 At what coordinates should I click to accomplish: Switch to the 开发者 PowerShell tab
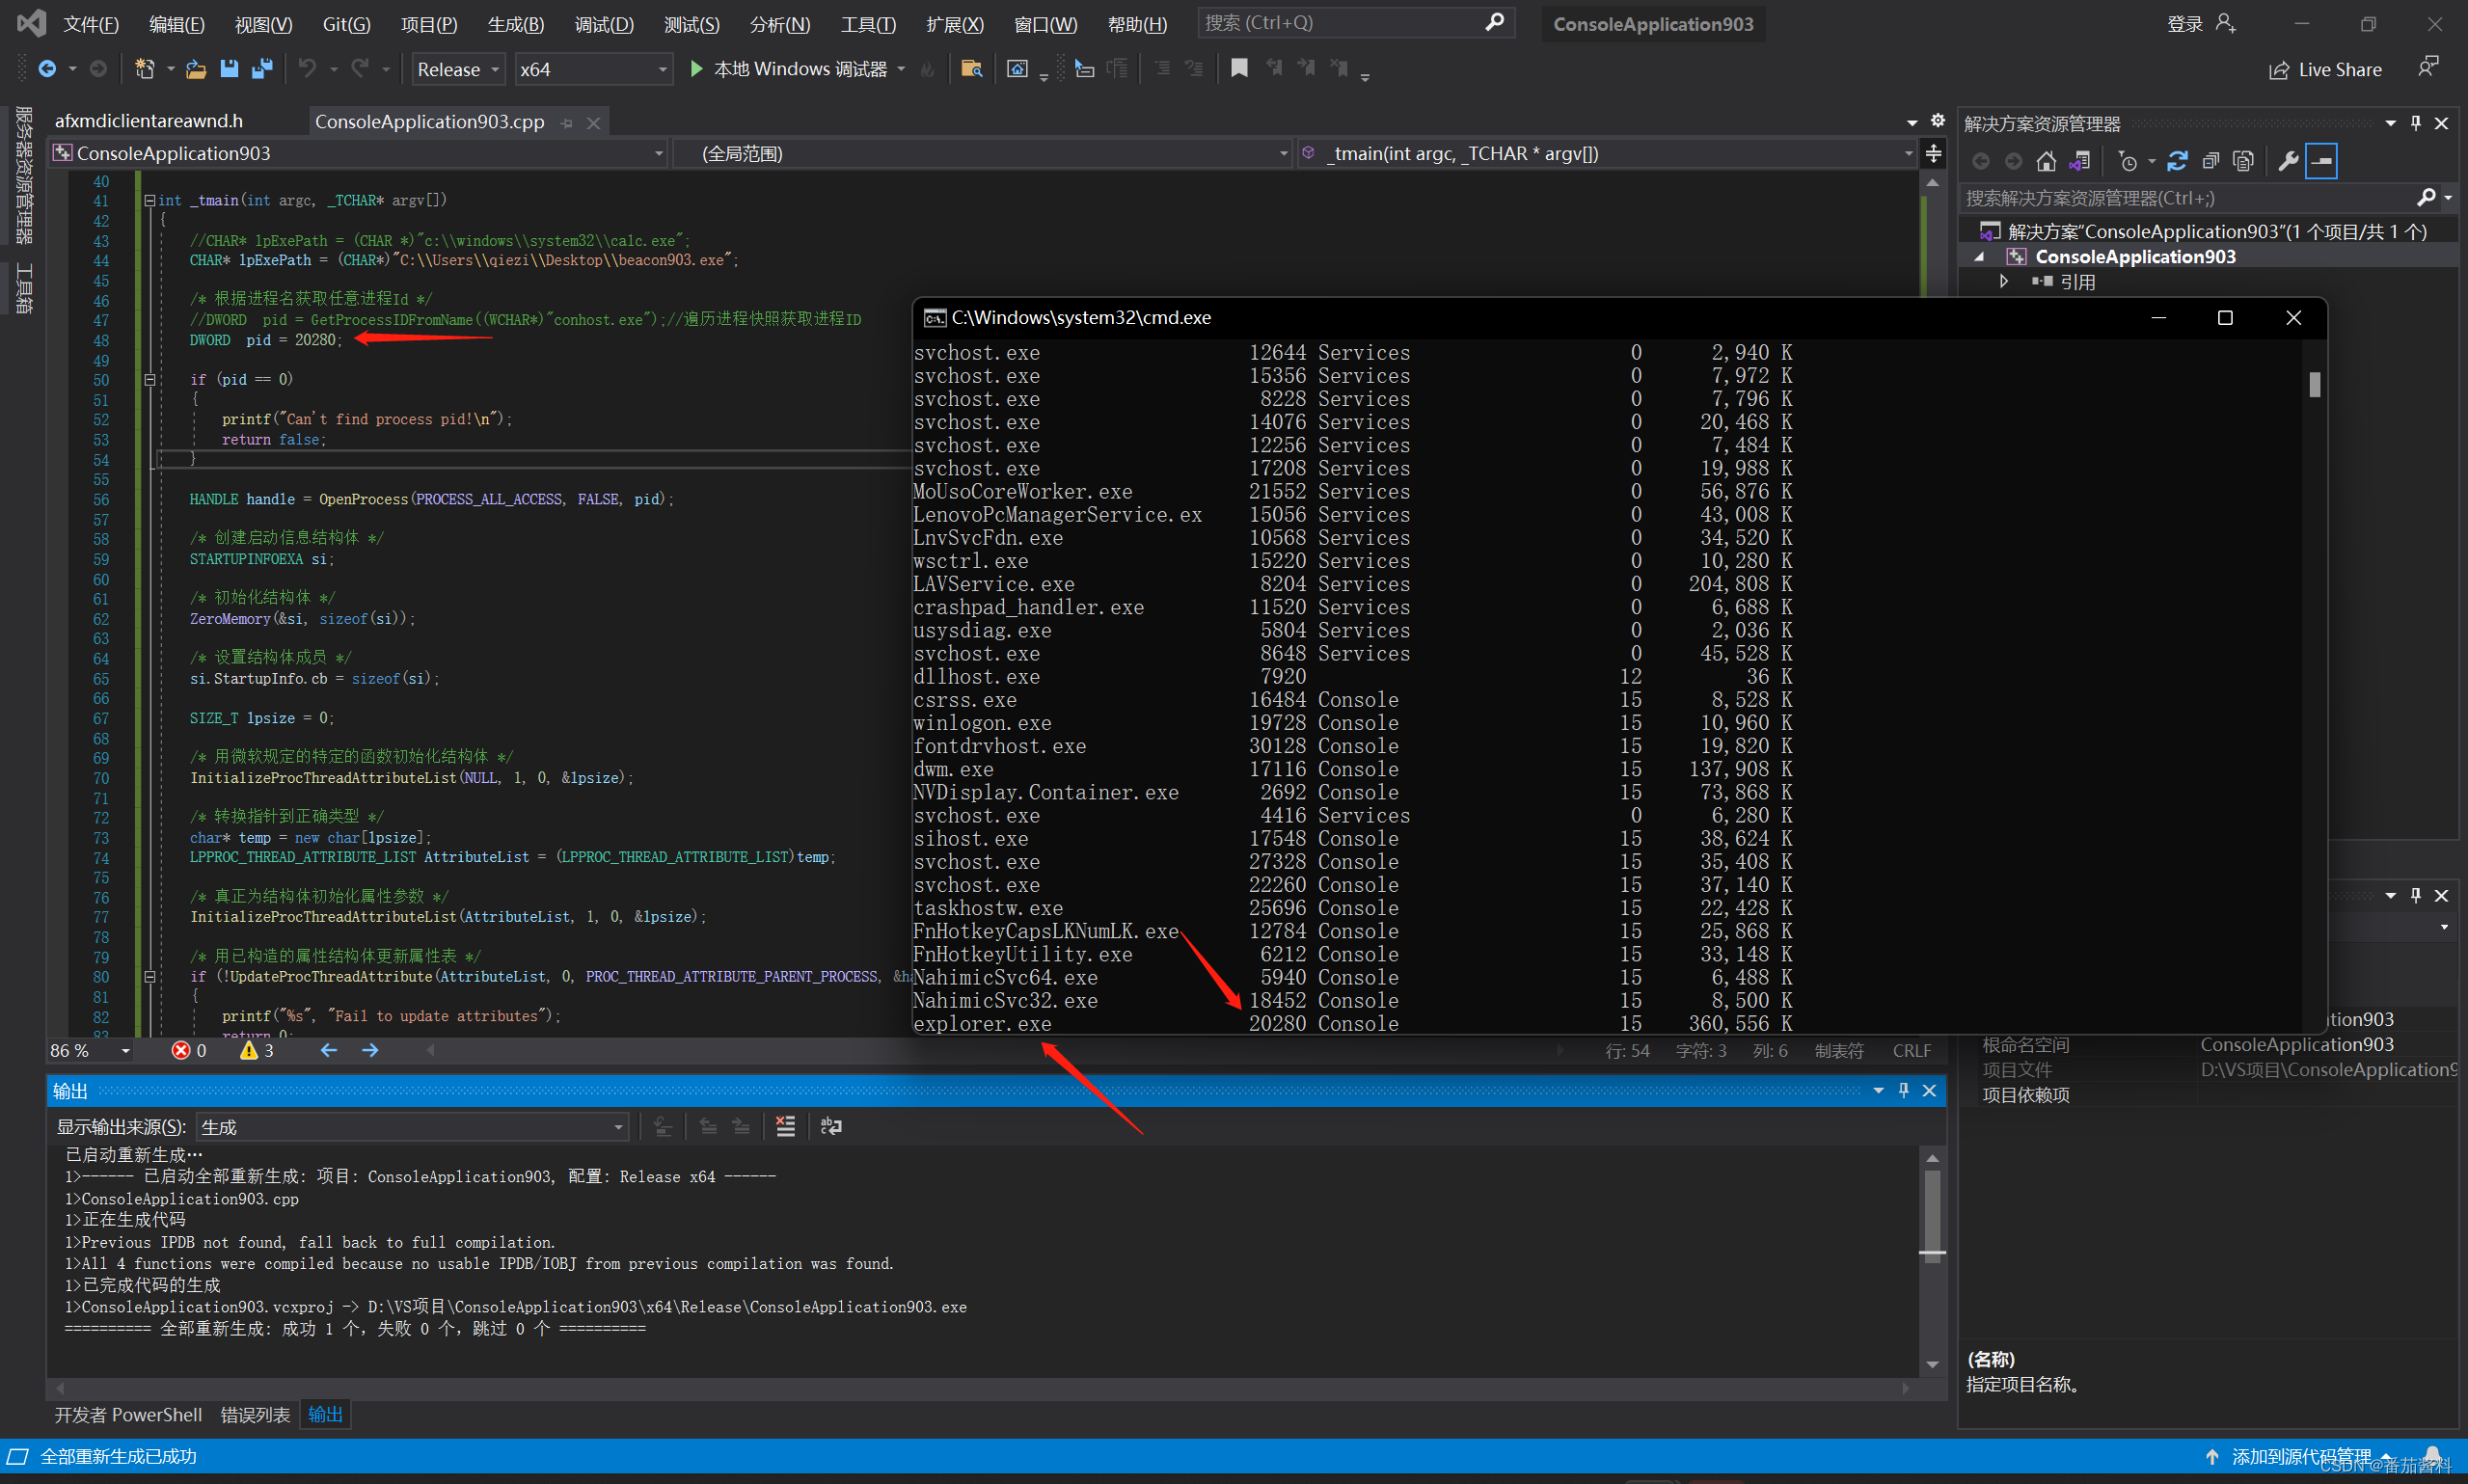[128, 1415]
